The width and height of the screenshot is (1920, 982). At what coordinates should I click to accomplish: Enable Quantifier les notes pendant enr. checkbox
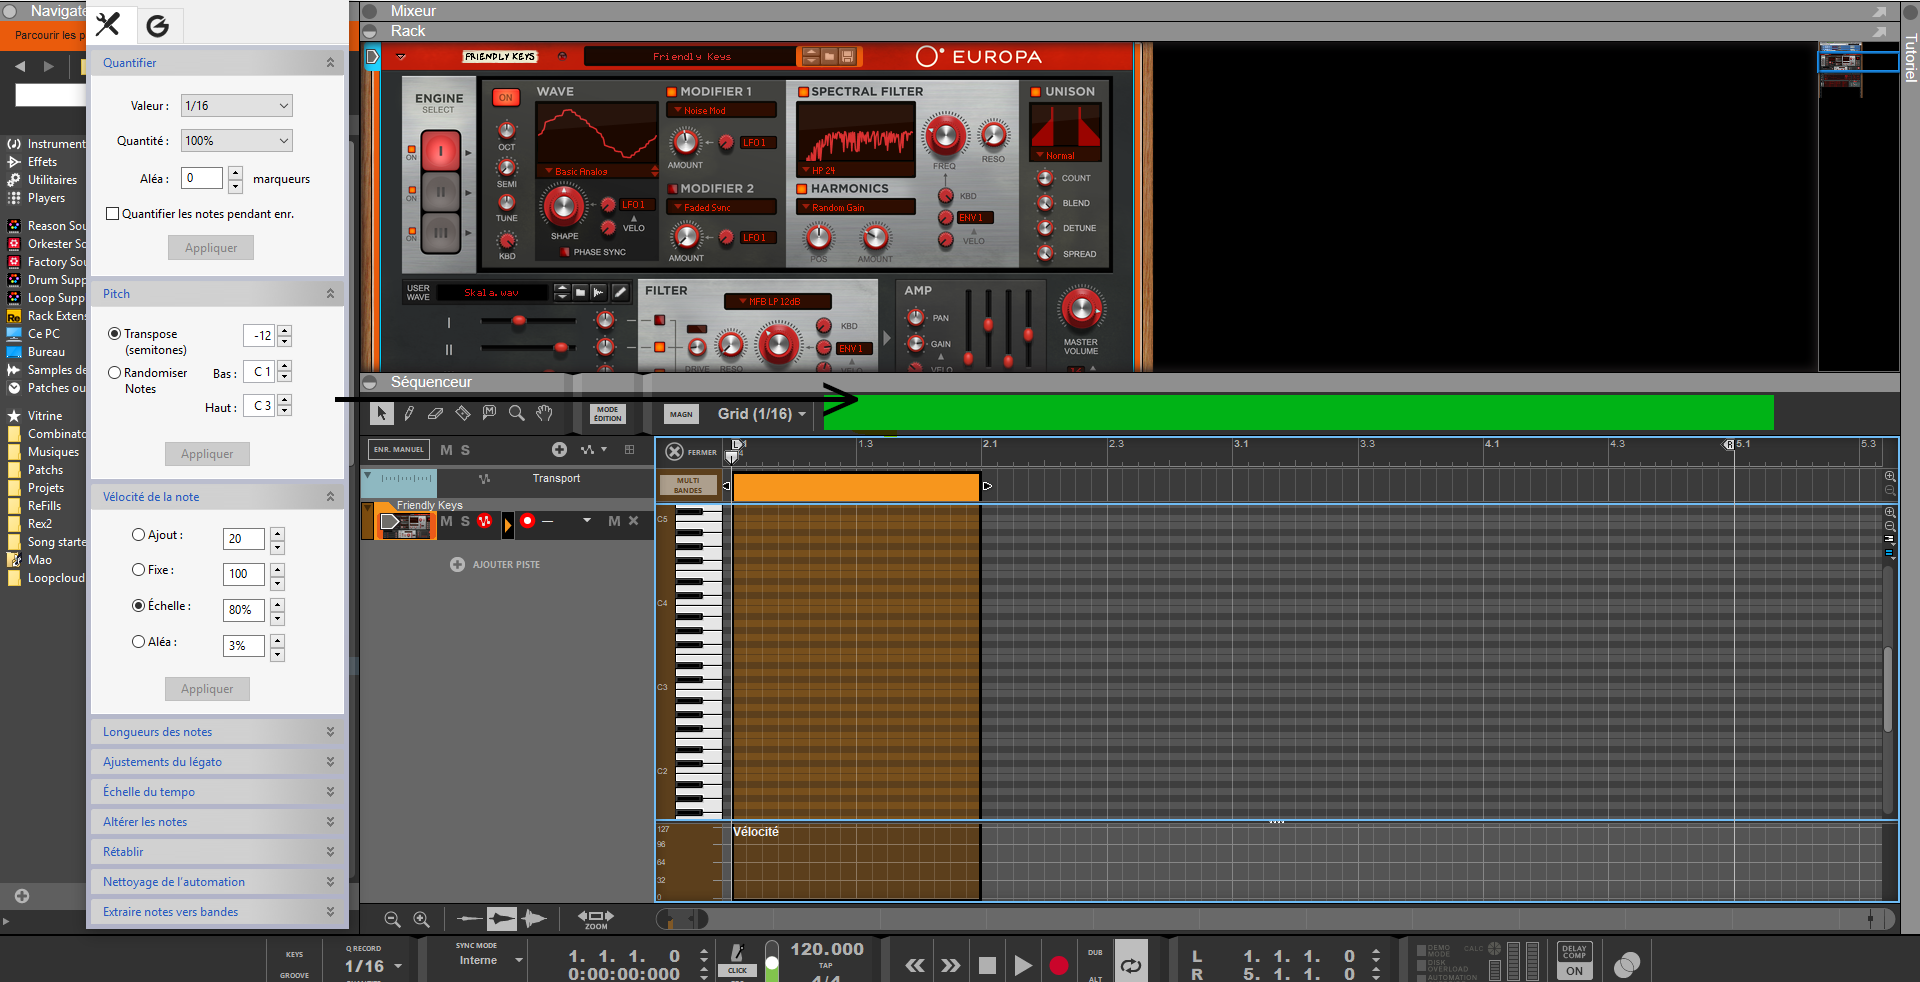click(113, 214)
